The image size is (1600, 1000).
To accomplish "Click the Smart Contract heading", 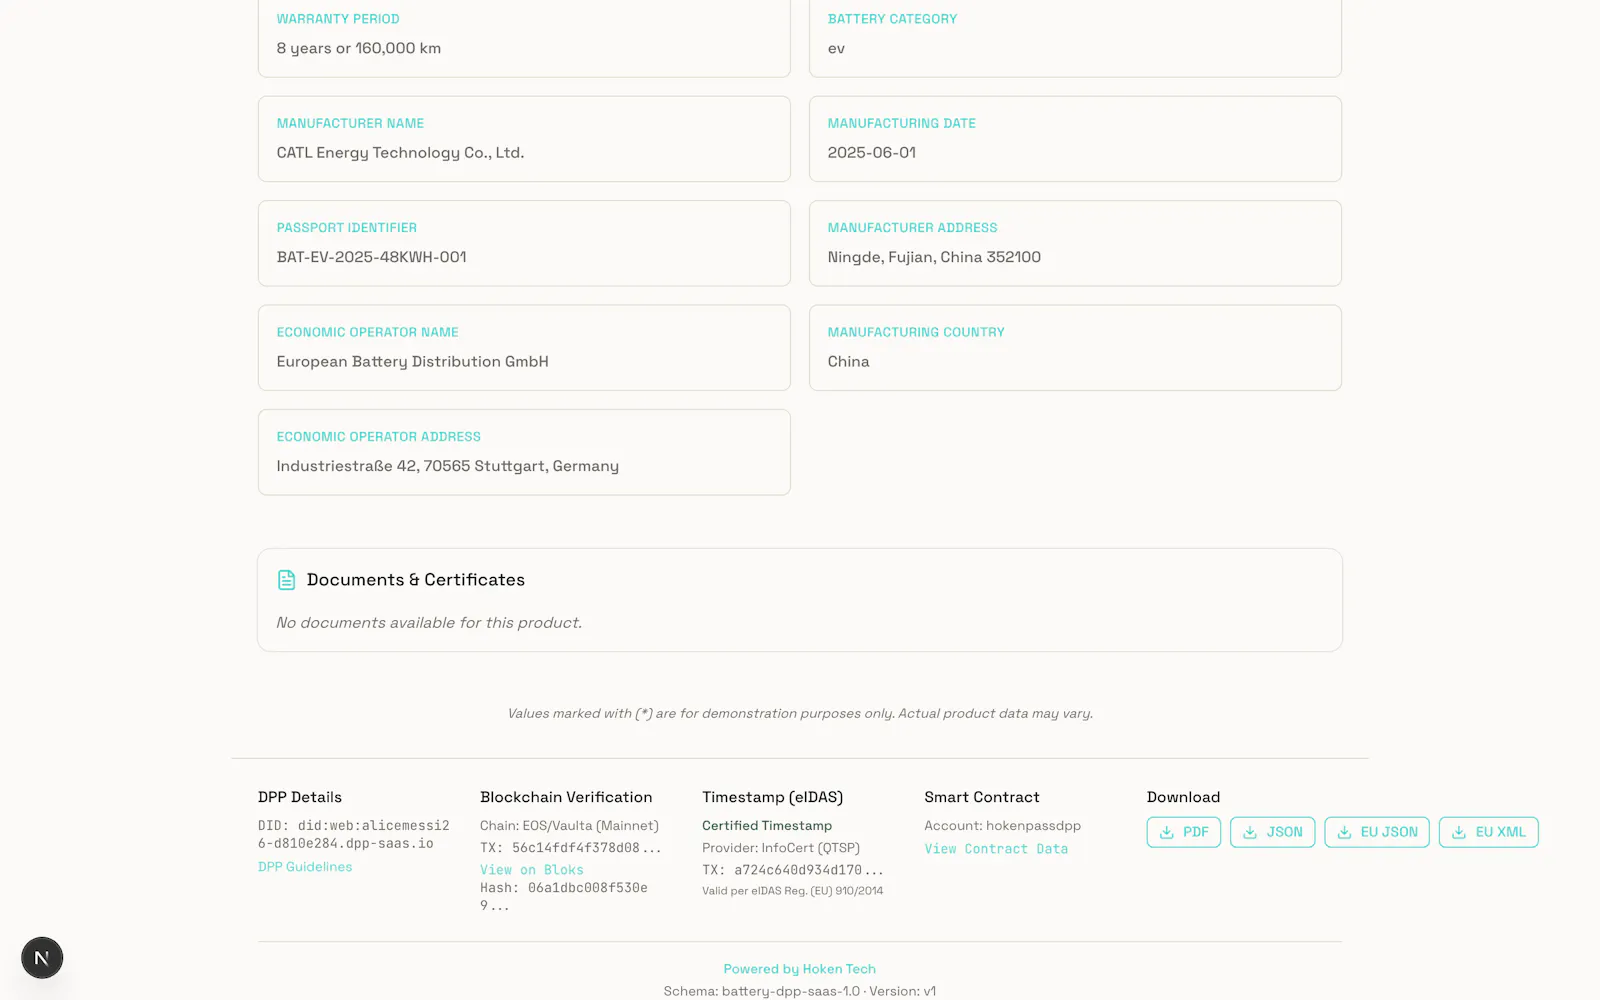I will [982, 797].
